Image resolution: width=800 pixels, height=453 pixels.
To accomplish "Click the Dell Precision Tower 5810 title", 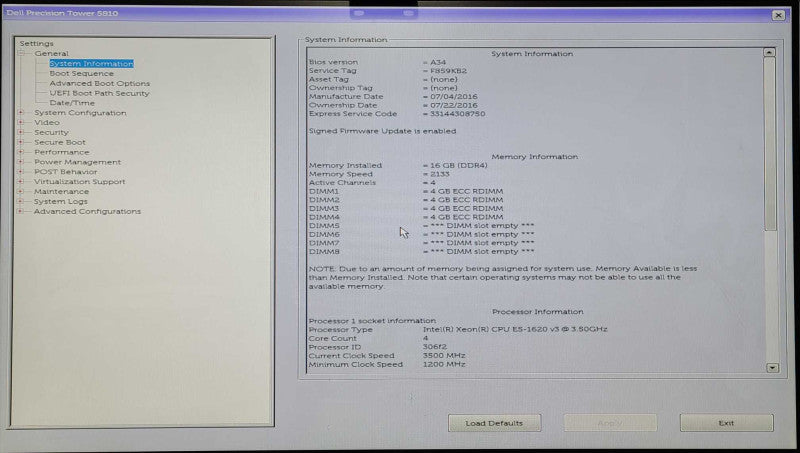I will tap(62, 13).
